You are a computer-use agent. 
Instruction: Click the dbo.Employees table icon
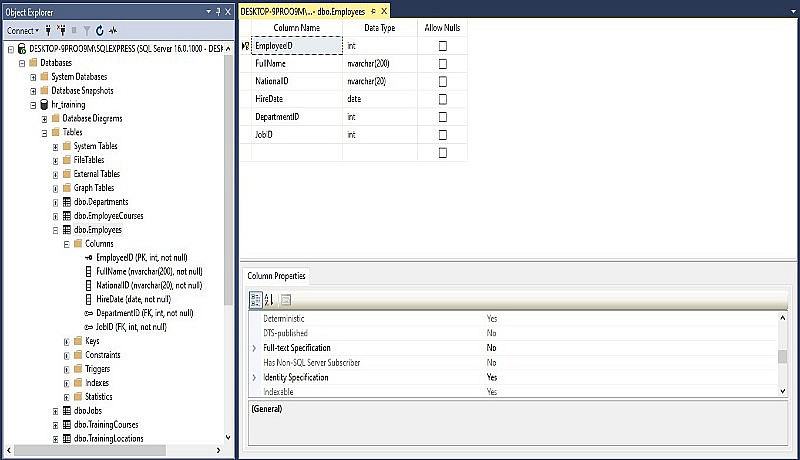click(67, 229)
